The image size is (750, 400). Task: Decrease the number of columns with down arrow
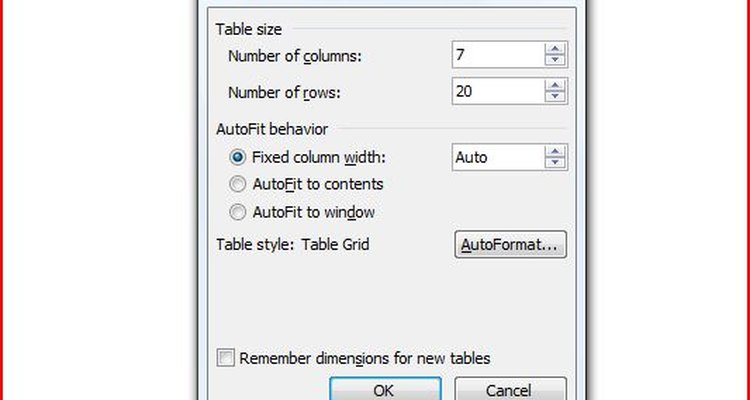(x=555, y=60)
